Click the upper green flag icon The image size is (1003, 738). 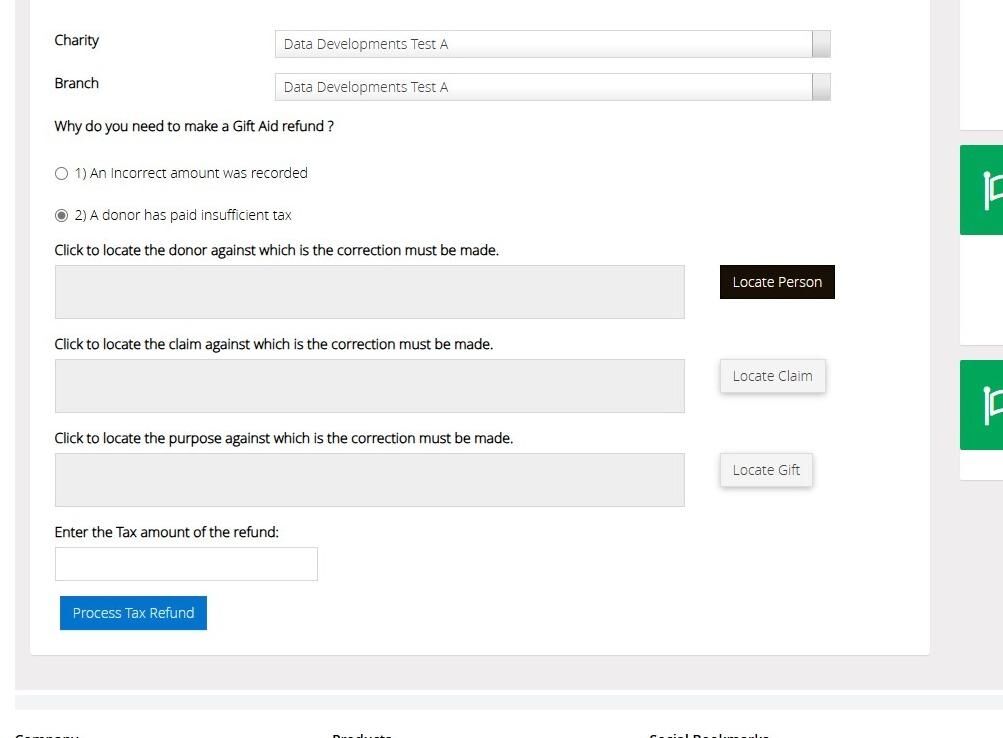pyautogui.click(x=991, y=190)
